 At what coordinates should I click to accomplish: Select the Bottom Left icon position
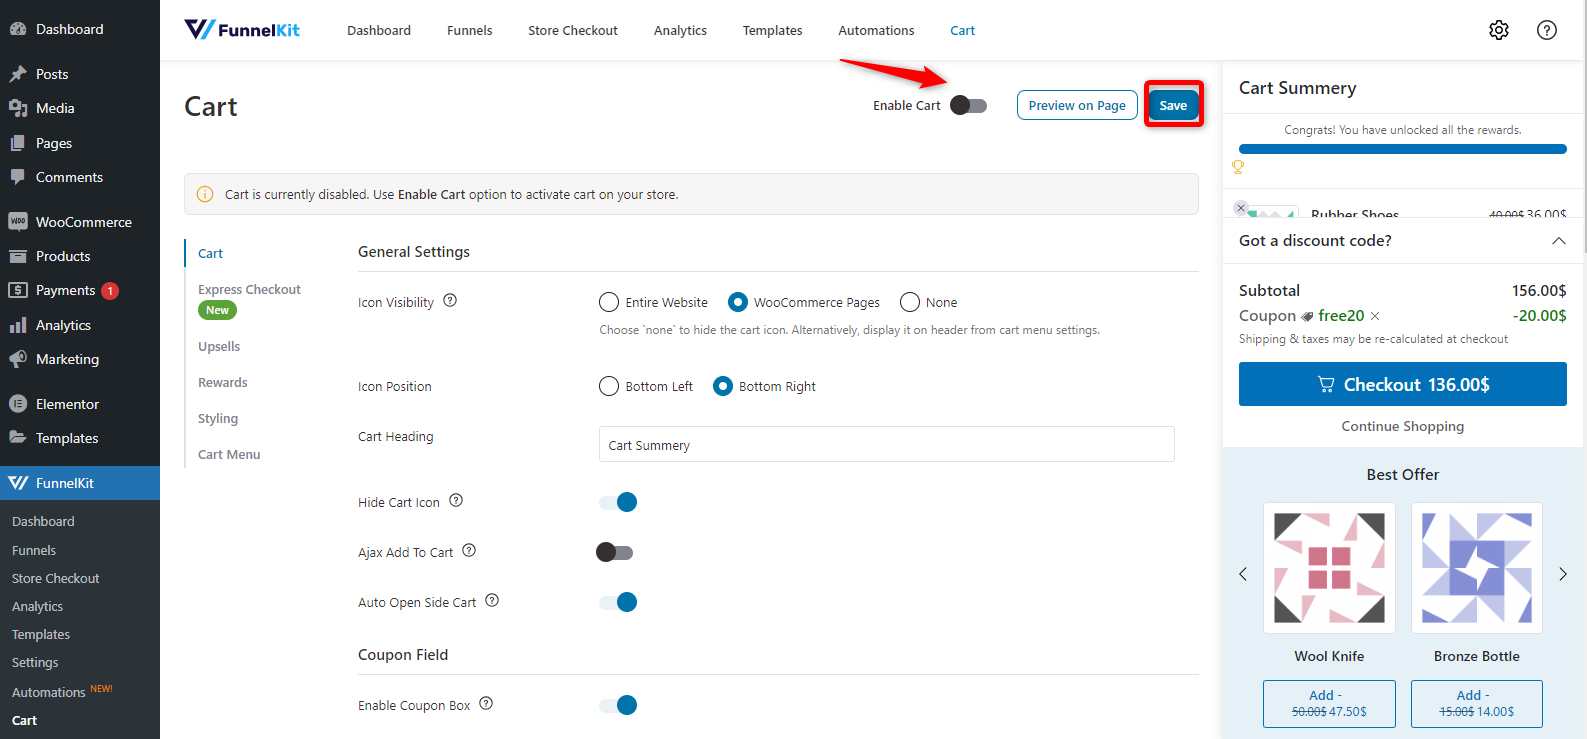tap(609, 386)
